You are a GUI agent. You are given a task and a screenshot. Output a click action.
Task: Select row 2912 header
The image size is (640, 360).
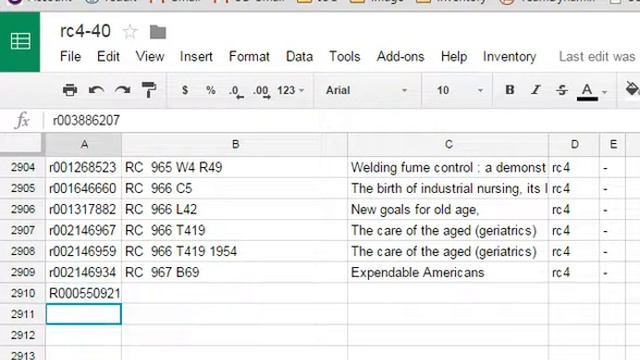(x=22, y=335)
